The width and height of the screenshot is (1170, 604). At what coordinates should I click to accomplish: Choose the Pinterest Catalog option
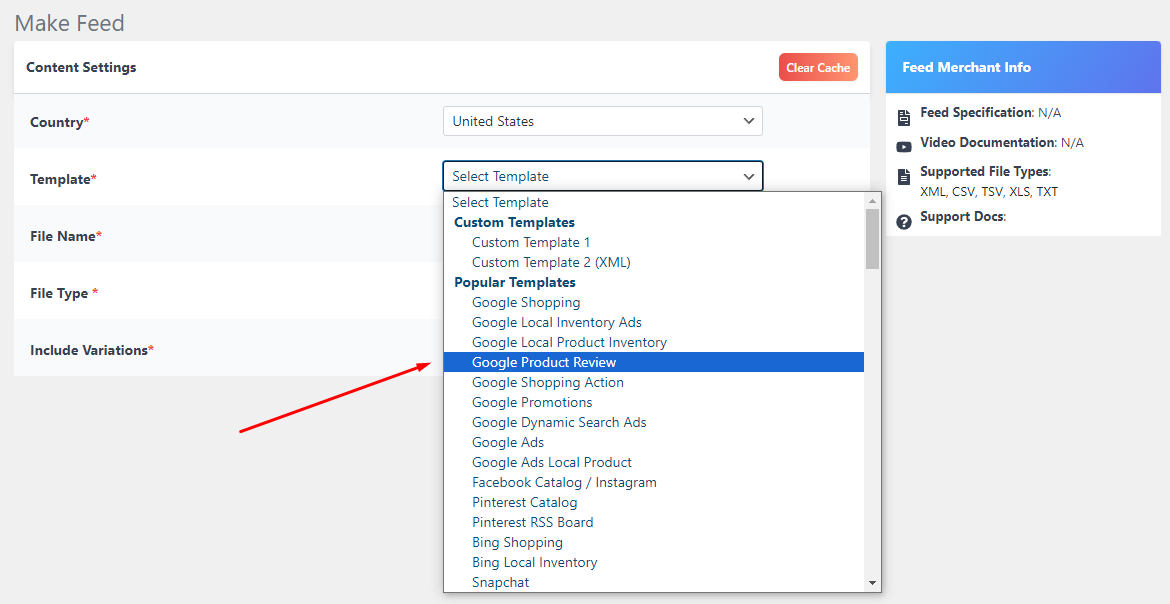pos(525,501)
